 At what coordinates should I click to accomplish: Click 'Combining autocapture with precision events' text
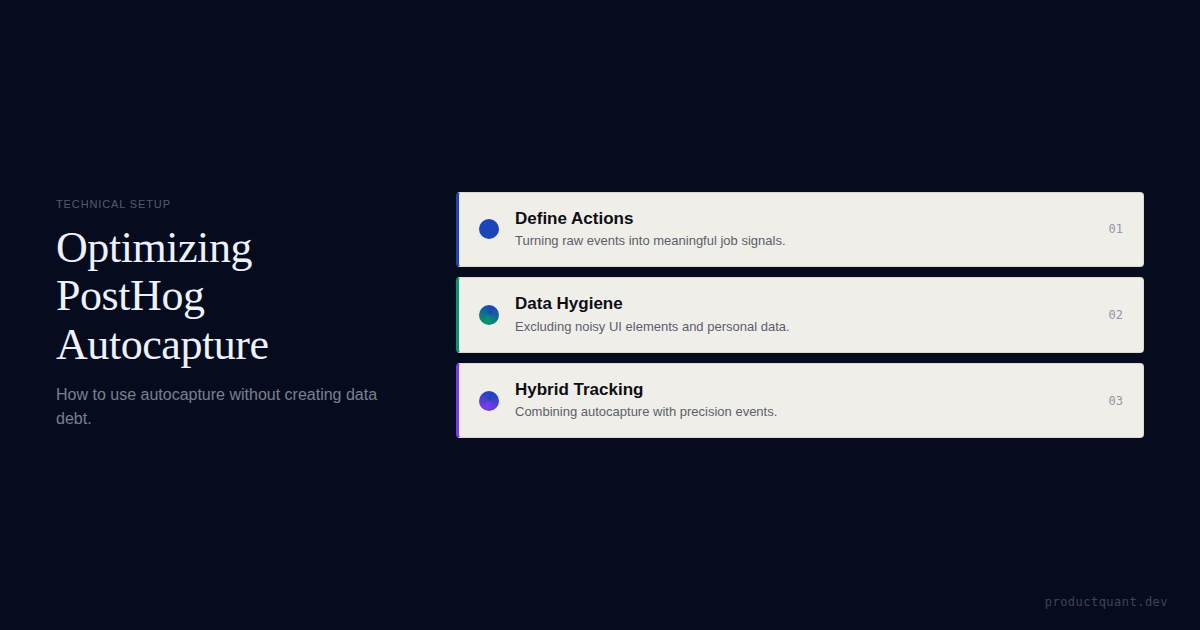coord(646,412)
